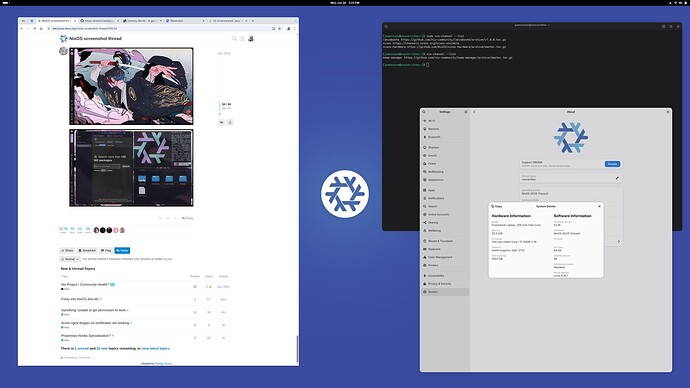Select Apps in Settings sidebar
The image size is (690, 388).
click(445, 190)
